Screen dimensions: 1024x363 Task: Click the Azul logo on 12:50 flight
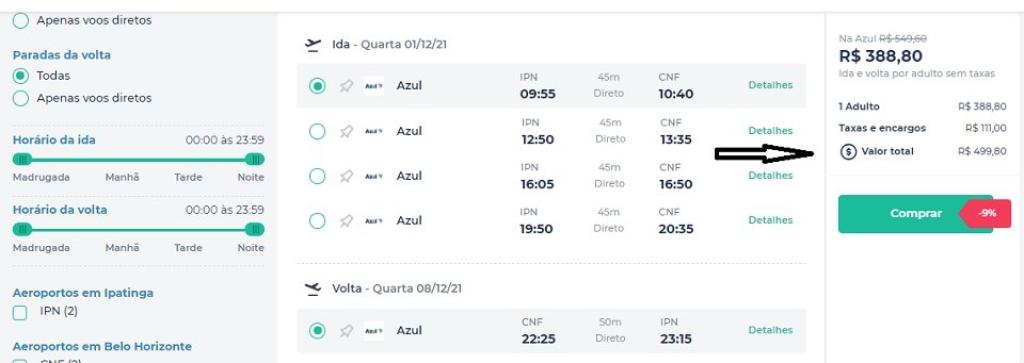pos(374,131)
